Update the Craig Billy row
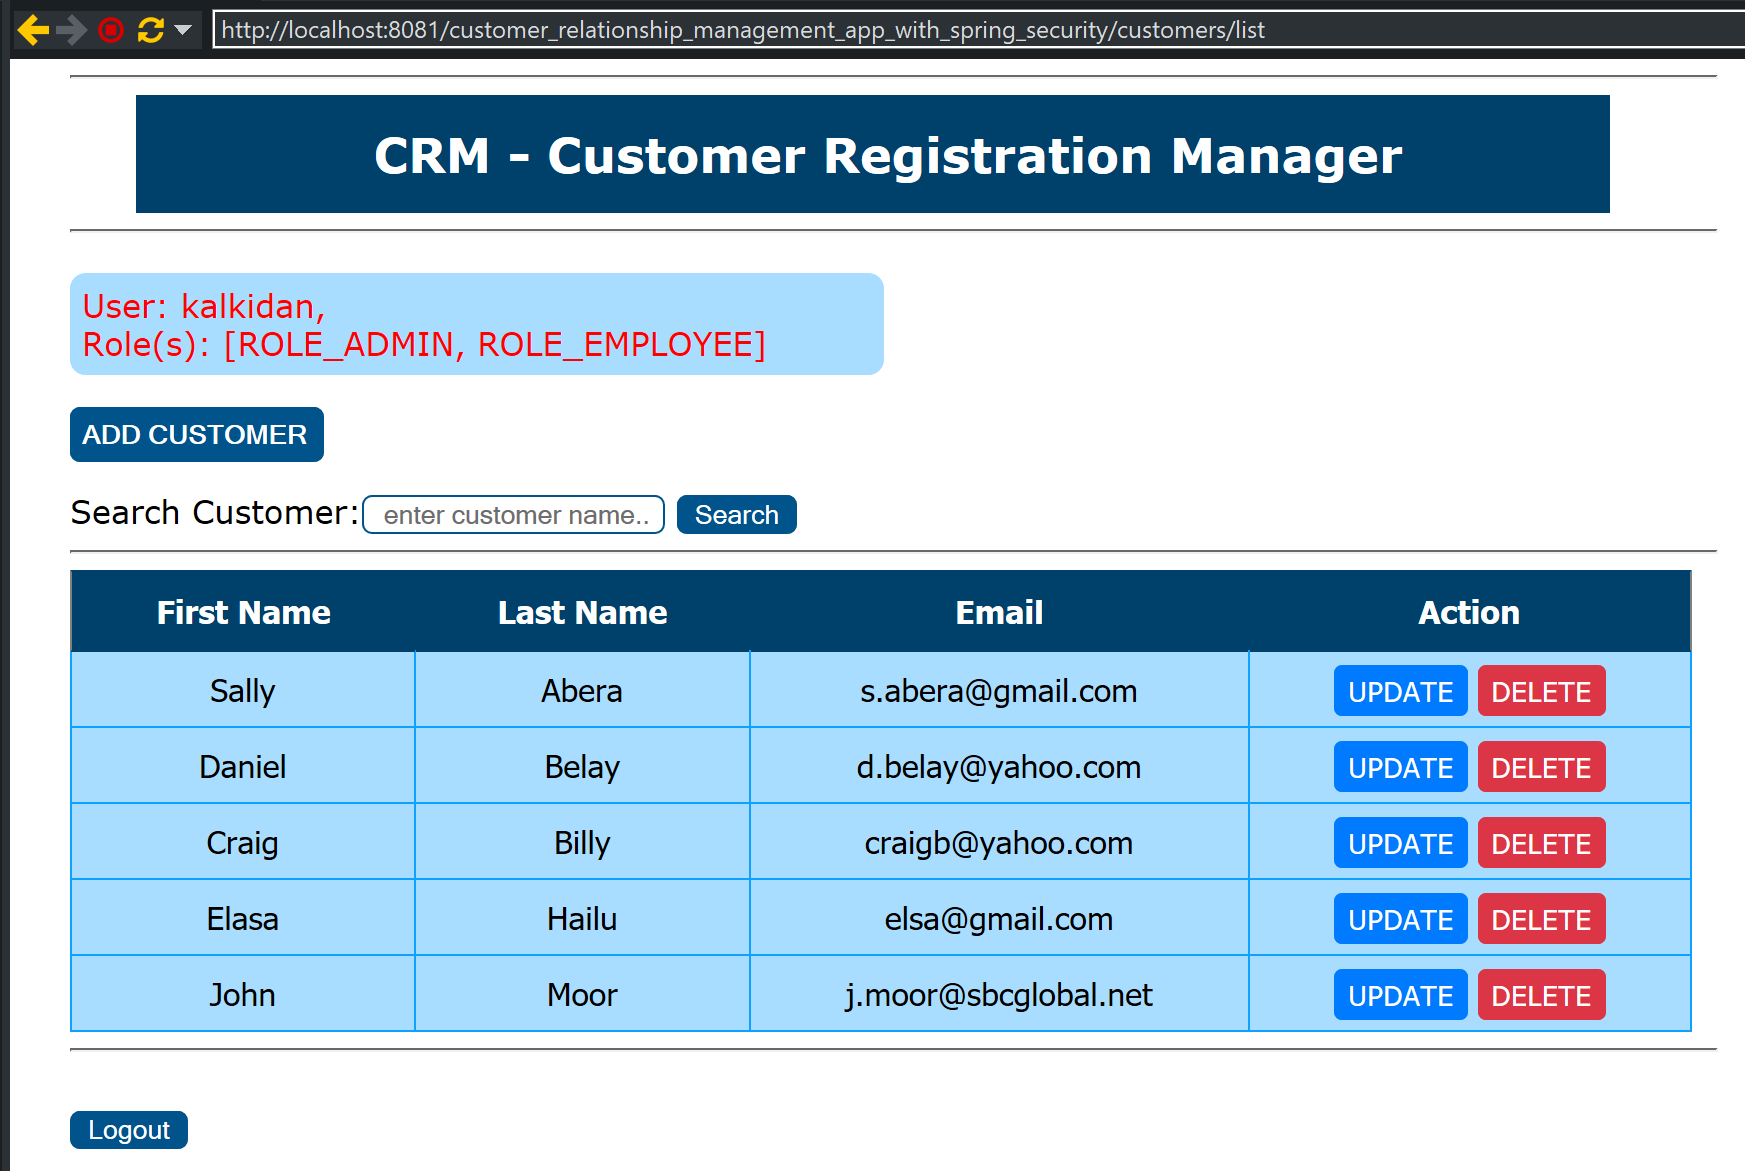The height and width of the screenshot is (1171, 1745). (1400, 843)
